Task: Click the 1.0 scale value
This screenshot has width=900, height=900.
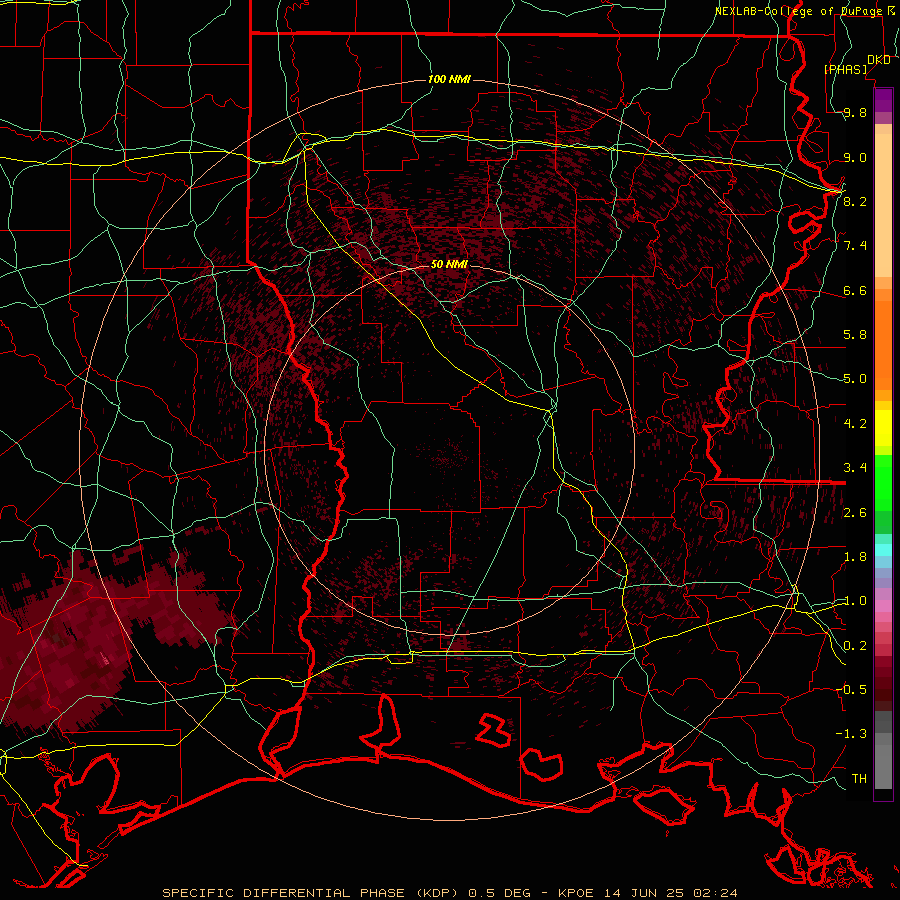Action: pyautogui.click(x=855, y=601)
